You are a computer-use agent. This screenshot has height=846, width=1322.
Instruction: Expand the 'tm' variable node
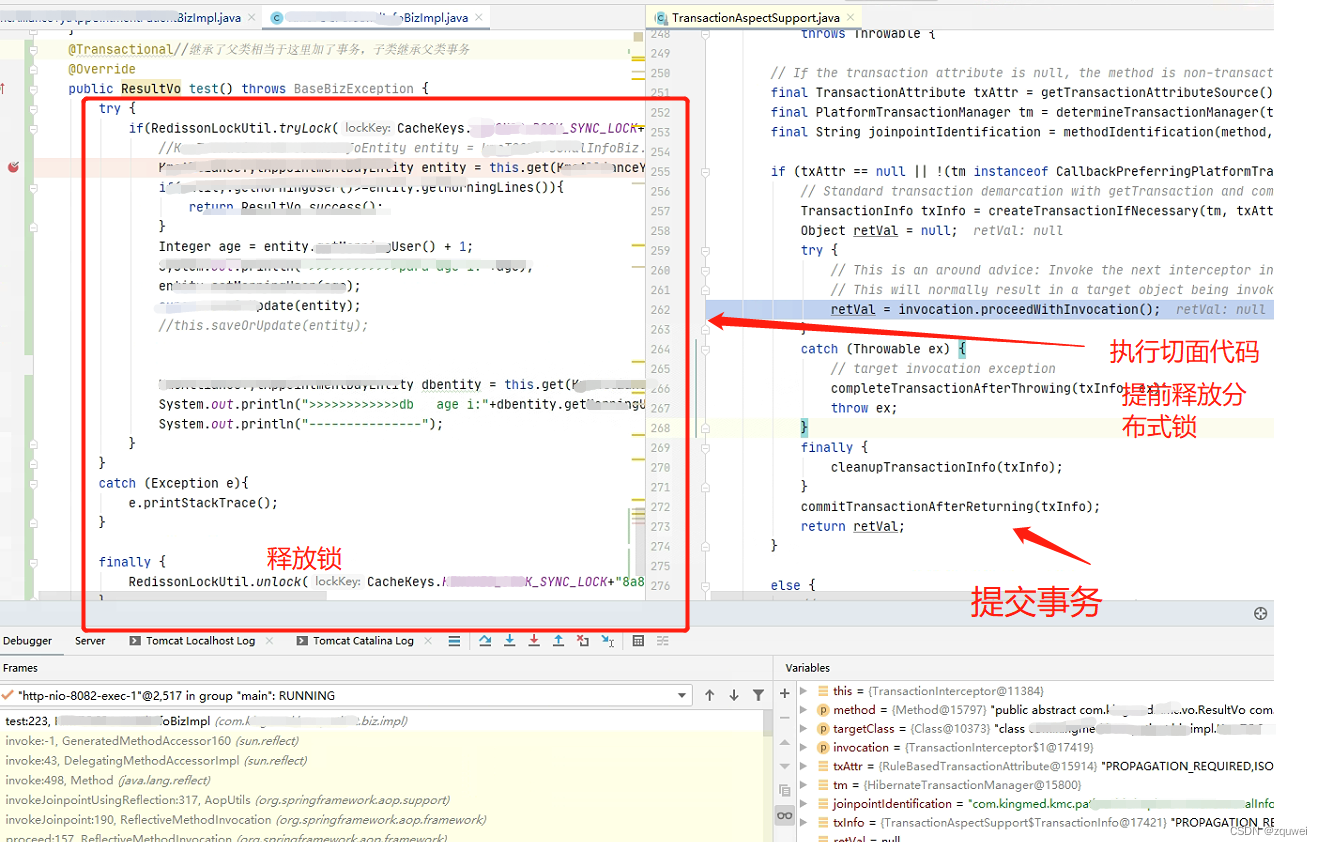point(804,785)
